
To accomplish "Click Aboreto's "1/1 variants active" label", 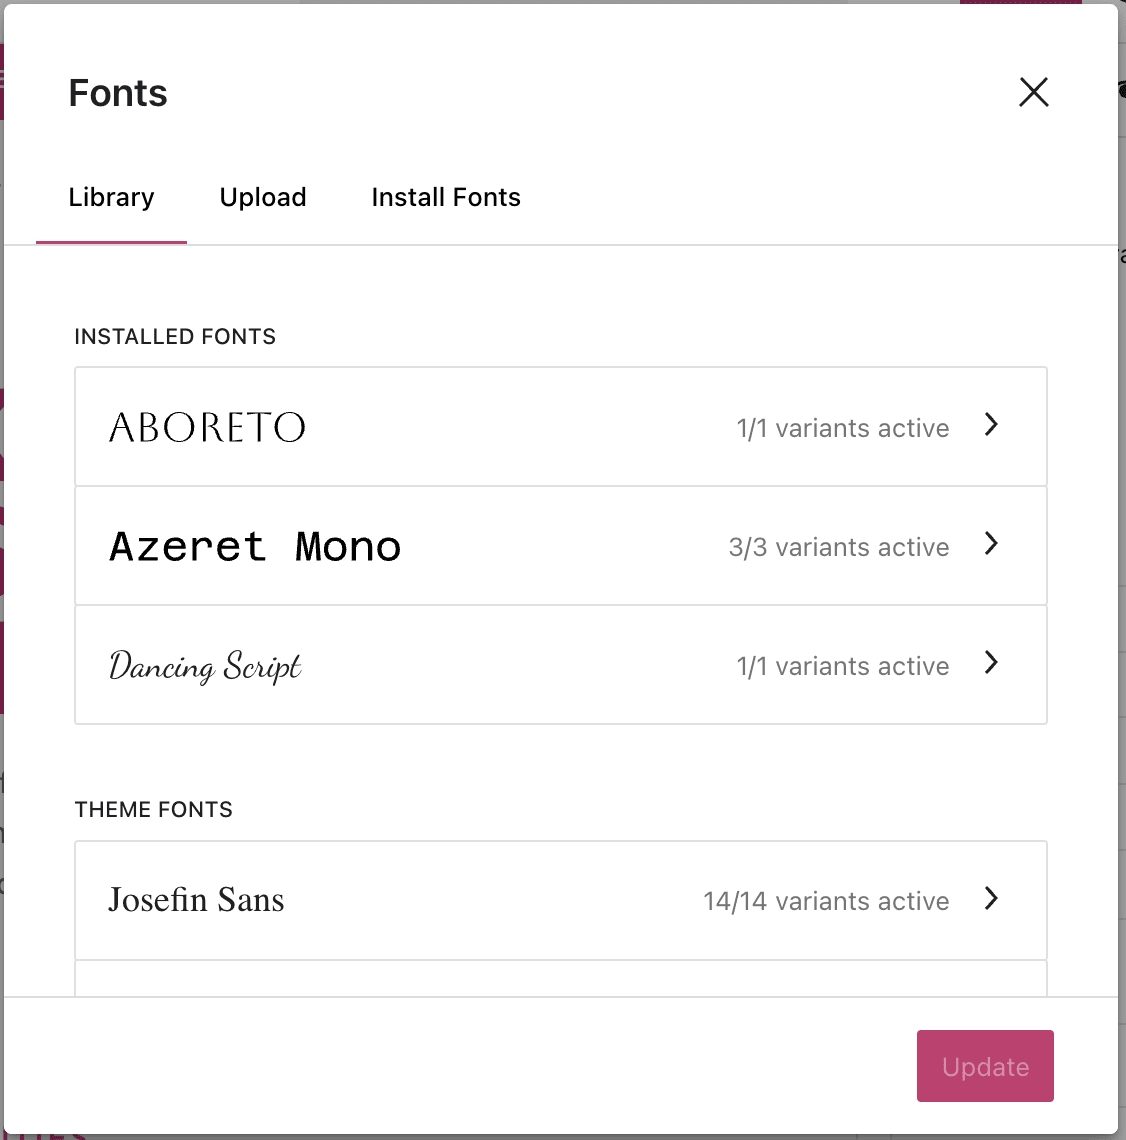I will point(842,429).
